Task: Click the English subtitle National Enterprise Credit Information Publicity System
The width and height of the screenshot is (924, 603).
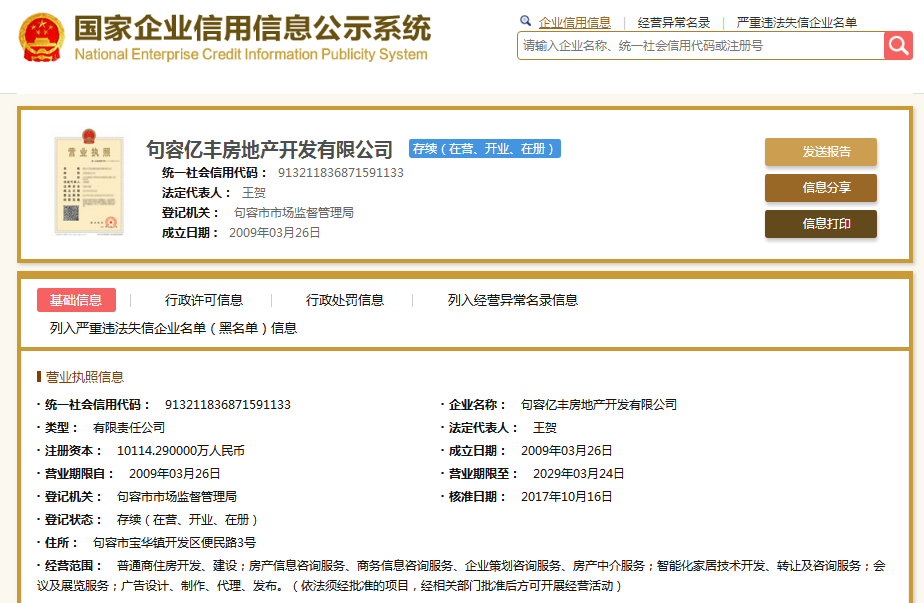Action: point(251,54)
